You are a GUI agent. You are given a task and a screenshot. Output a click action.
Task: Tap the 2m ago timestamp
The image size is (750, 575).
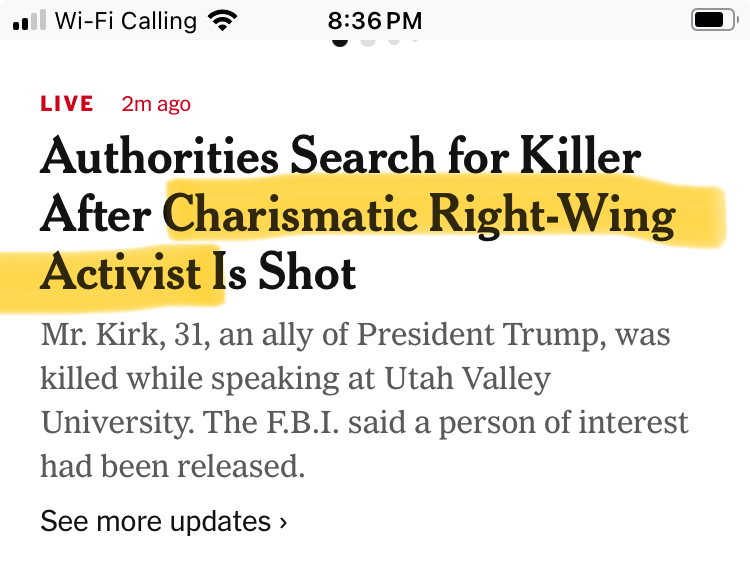click(155, 104)
